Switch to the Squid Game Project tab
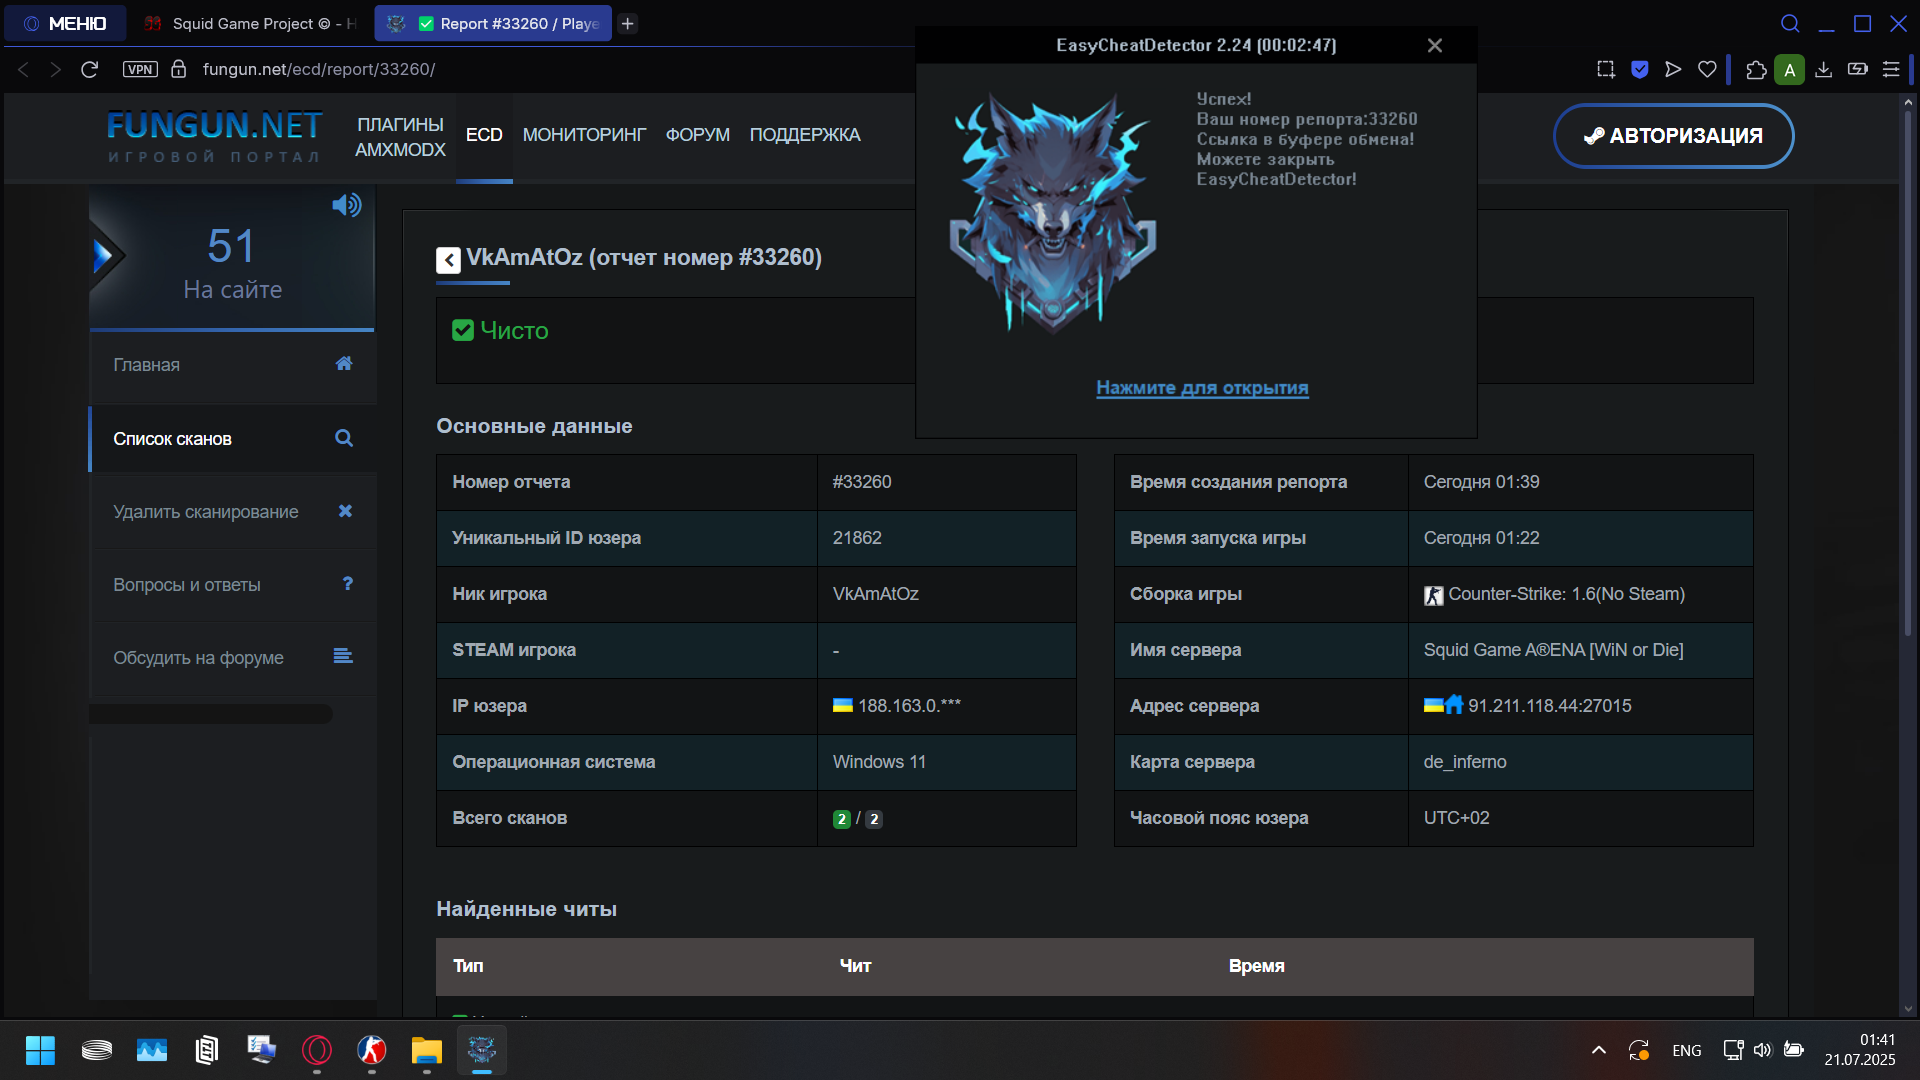The width and height of the screenshot is (1920, 1080). (x=250, y=23)
